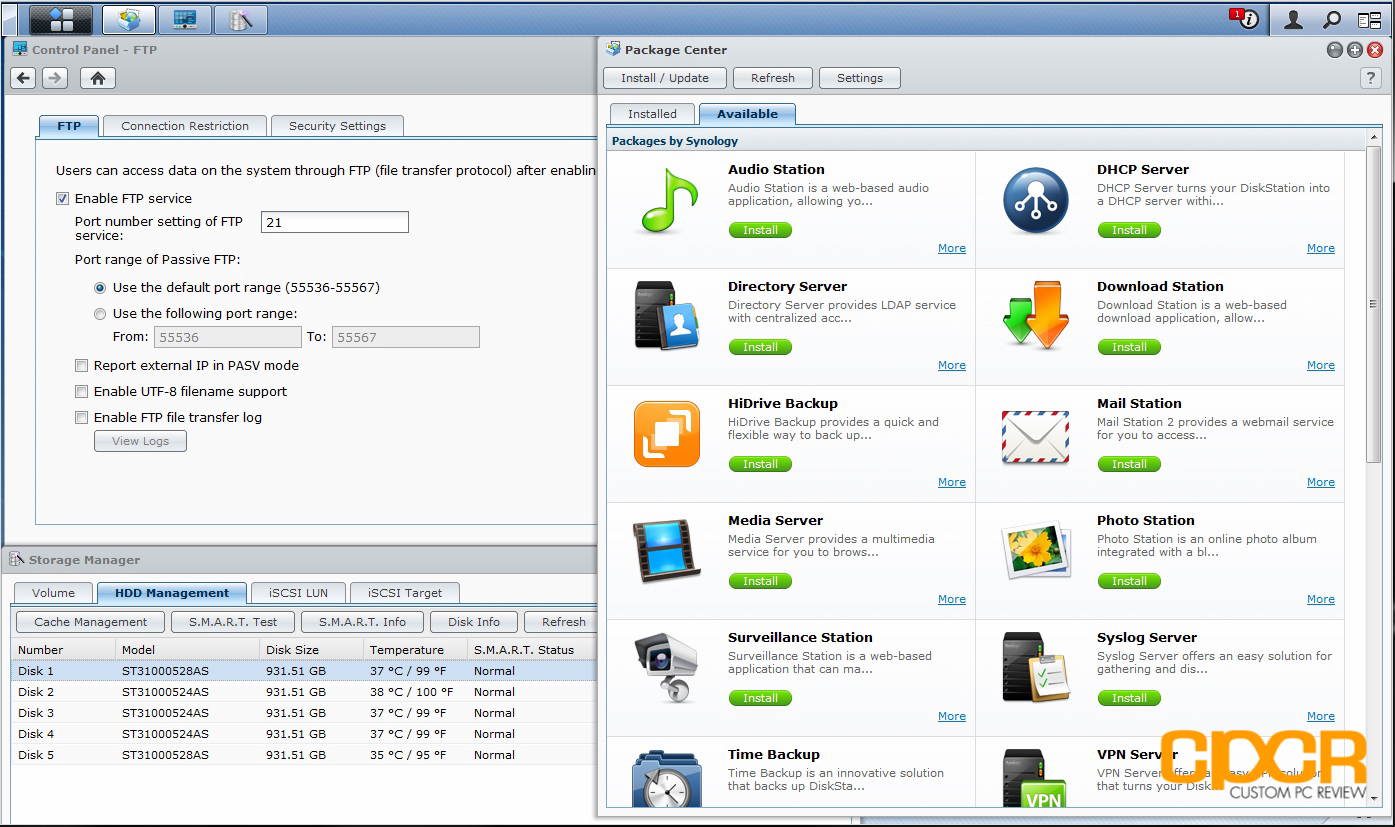Image resolution: width=1395 pixels, height=827 pixels.
Task: Click the Time Backup clock icon
Action: coord(667,778)
